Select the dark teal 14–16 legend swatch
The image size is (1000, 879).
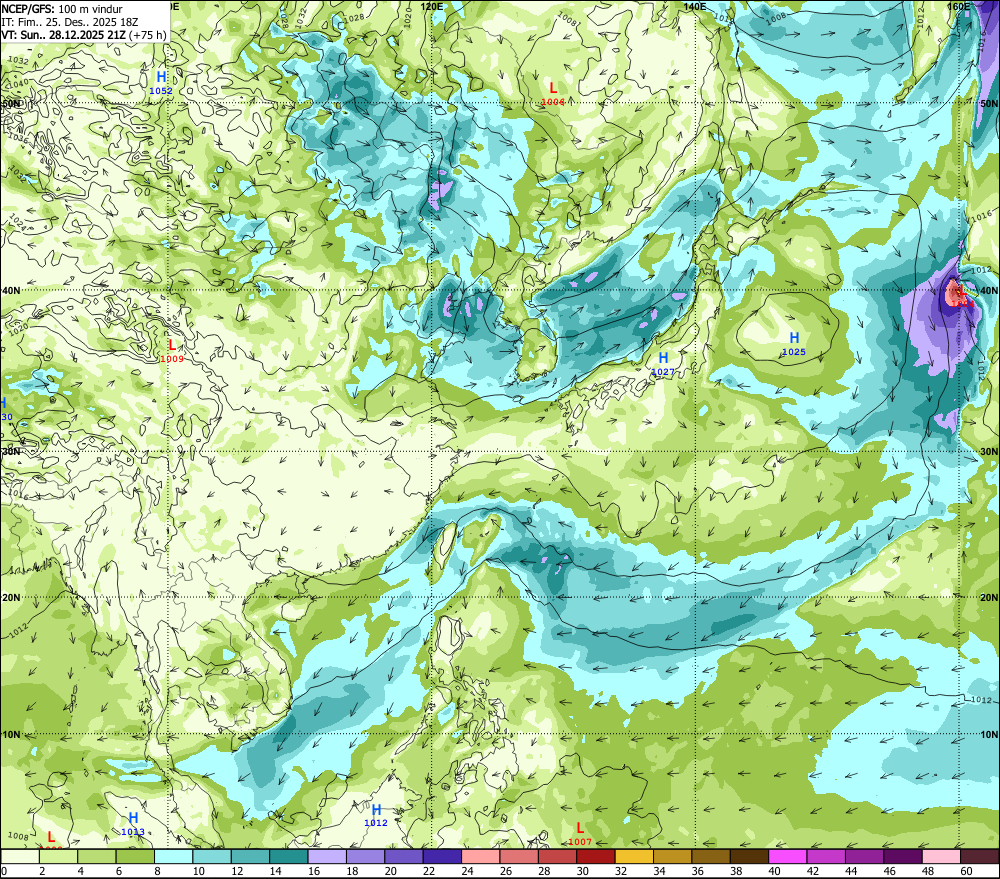(289, 856)
